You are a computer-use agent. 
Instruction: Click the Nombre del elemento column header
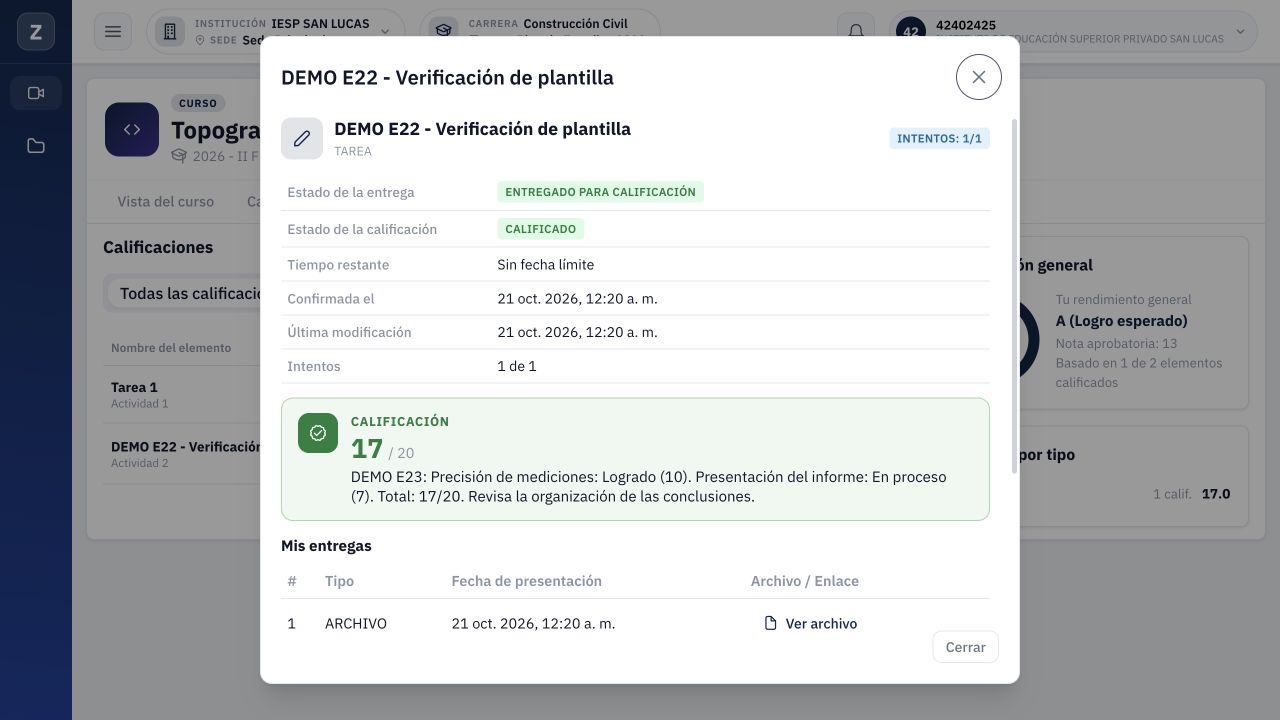pyautogui.click(x=171, y=348)
